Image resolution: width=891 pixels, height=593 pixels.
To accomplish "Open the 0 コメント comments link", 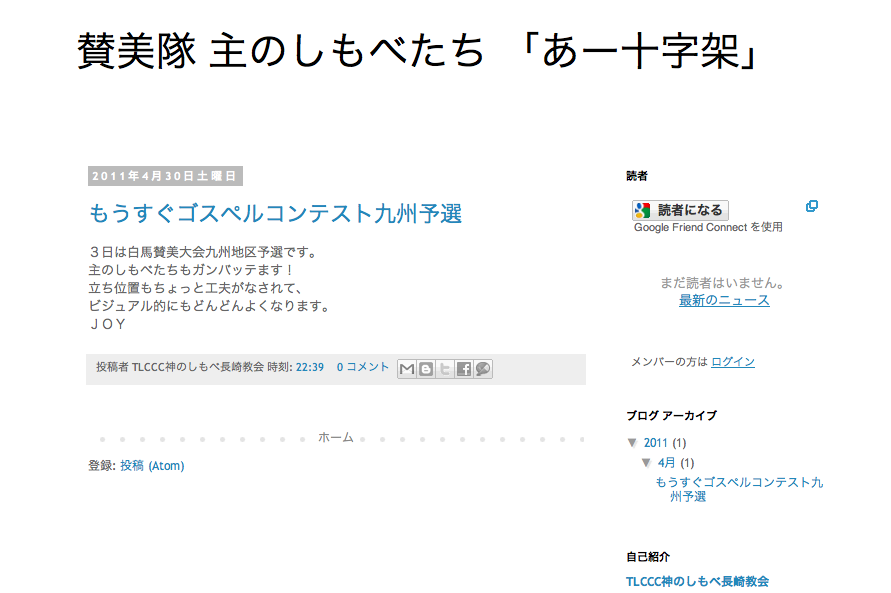I will pos(363,368).
